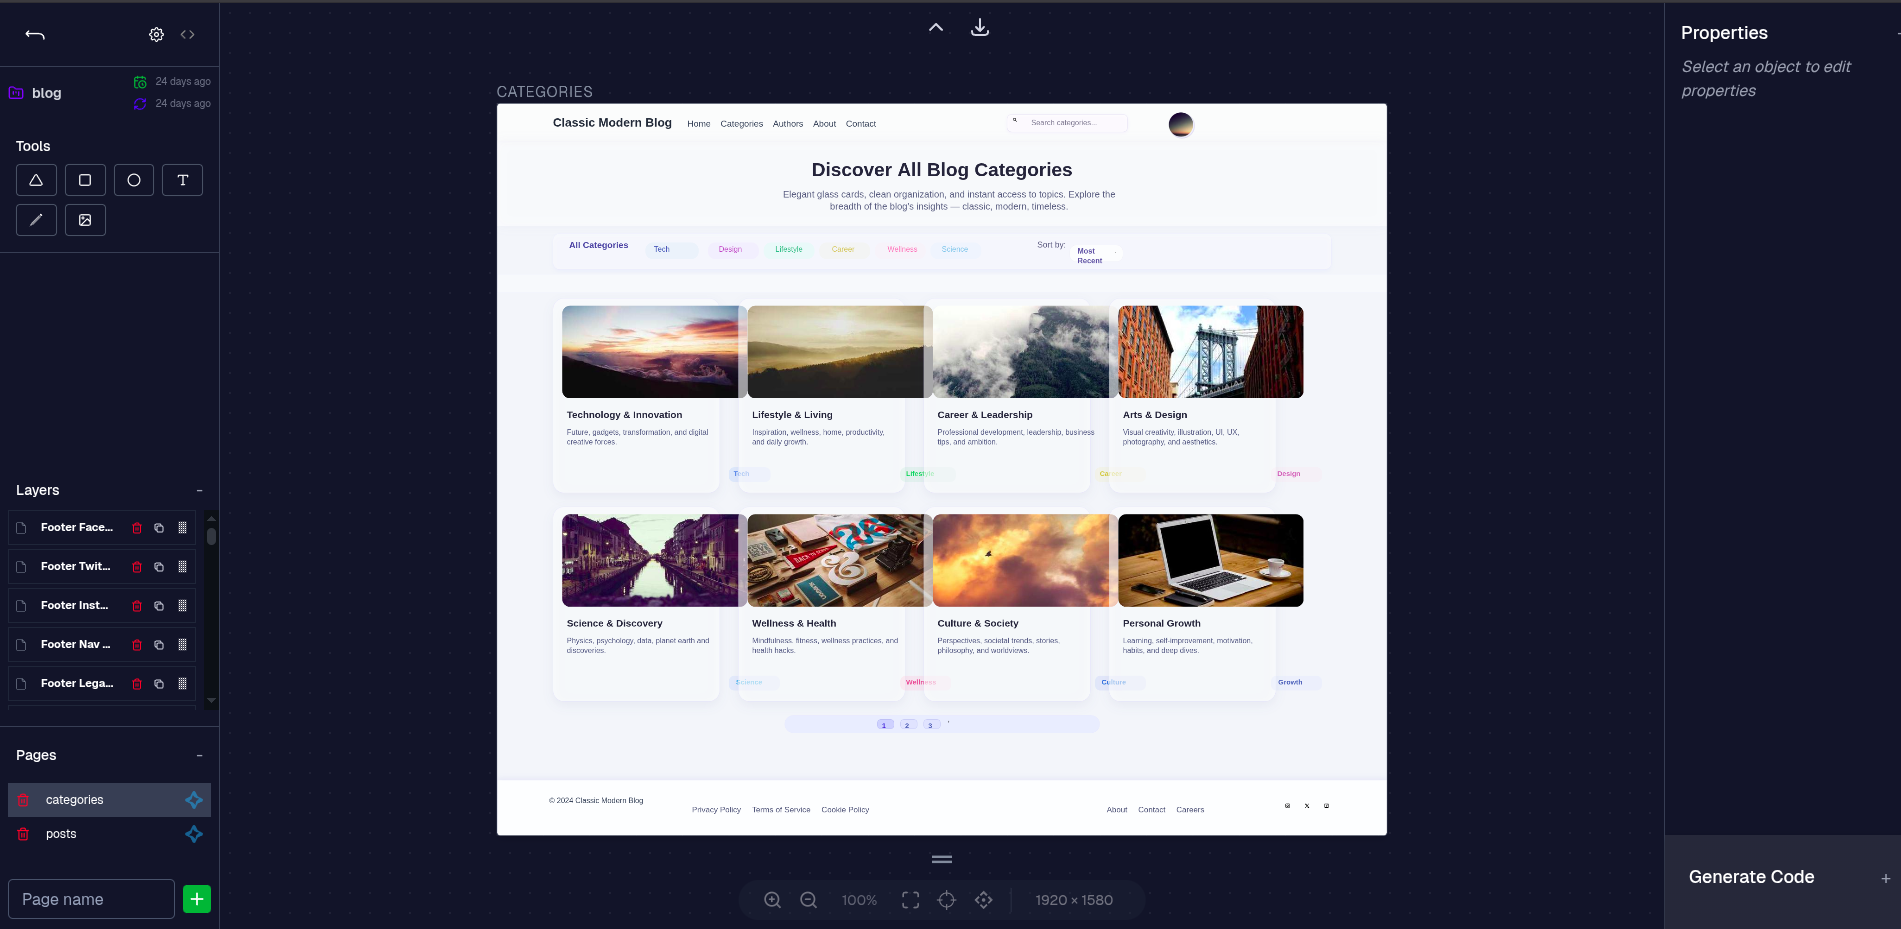
Task: Zoom out on the canvas
Action: click(x=809, y=900)
